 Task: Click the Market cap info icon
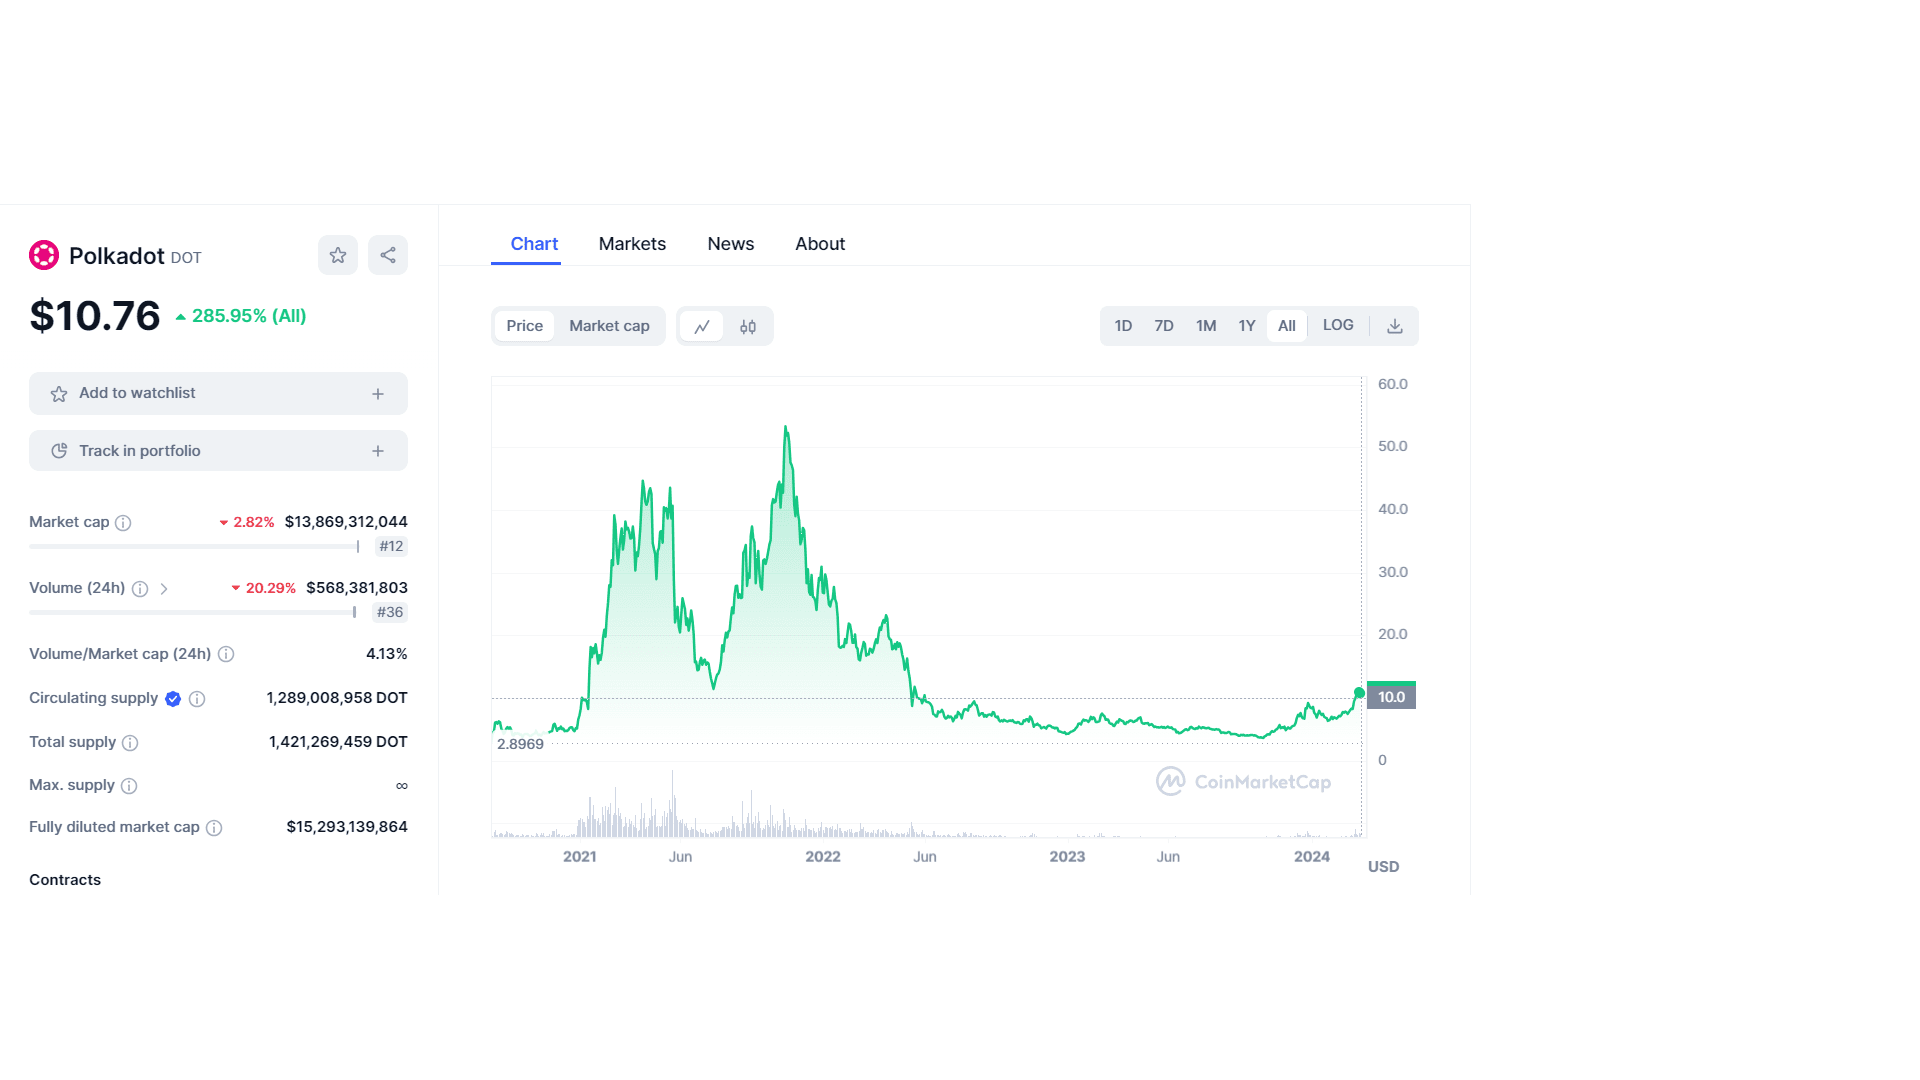coord(123,523)
